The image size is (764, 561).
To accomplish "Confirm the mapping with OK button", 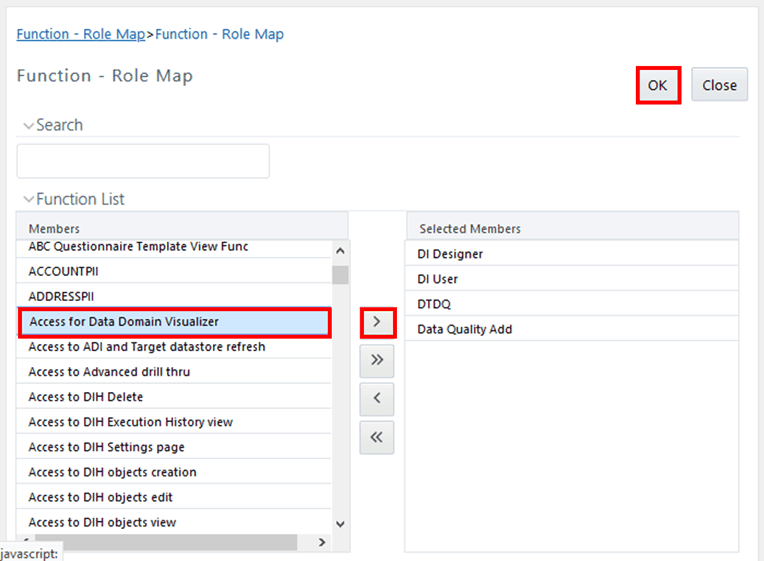I will tap(658, 85).
